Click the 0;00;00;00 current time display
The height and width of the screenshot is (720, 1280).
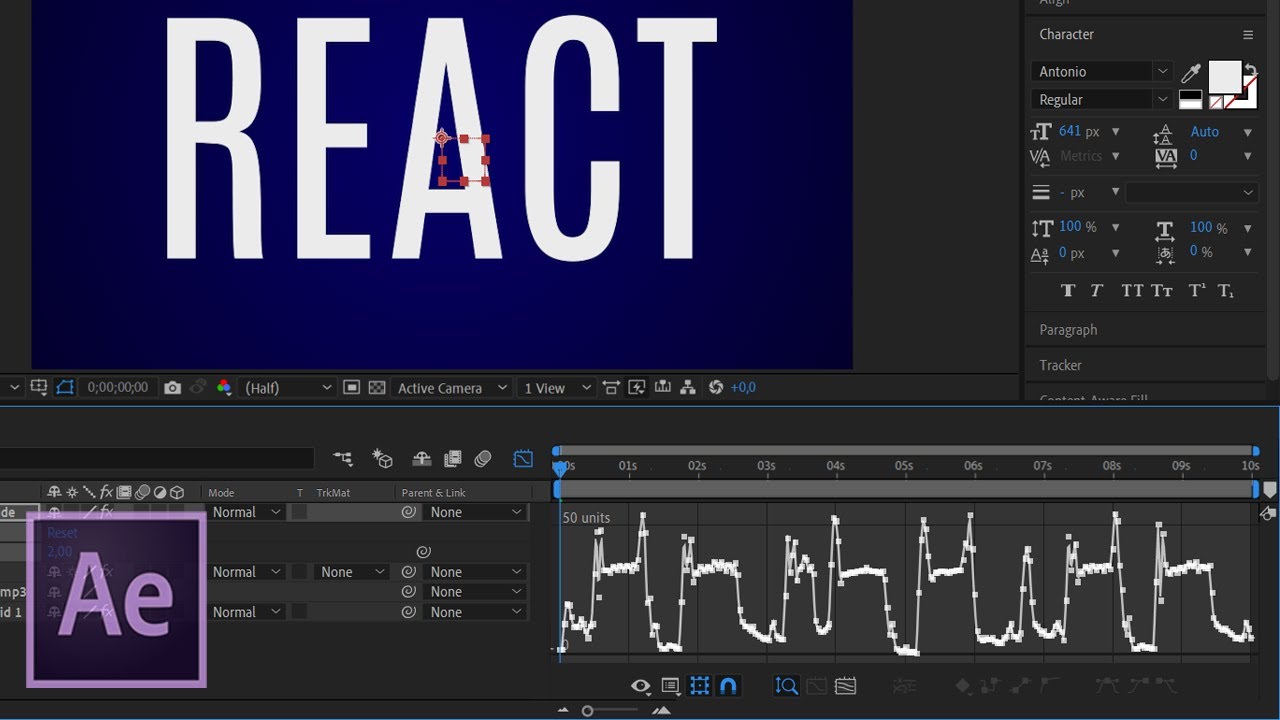(117, 387)
